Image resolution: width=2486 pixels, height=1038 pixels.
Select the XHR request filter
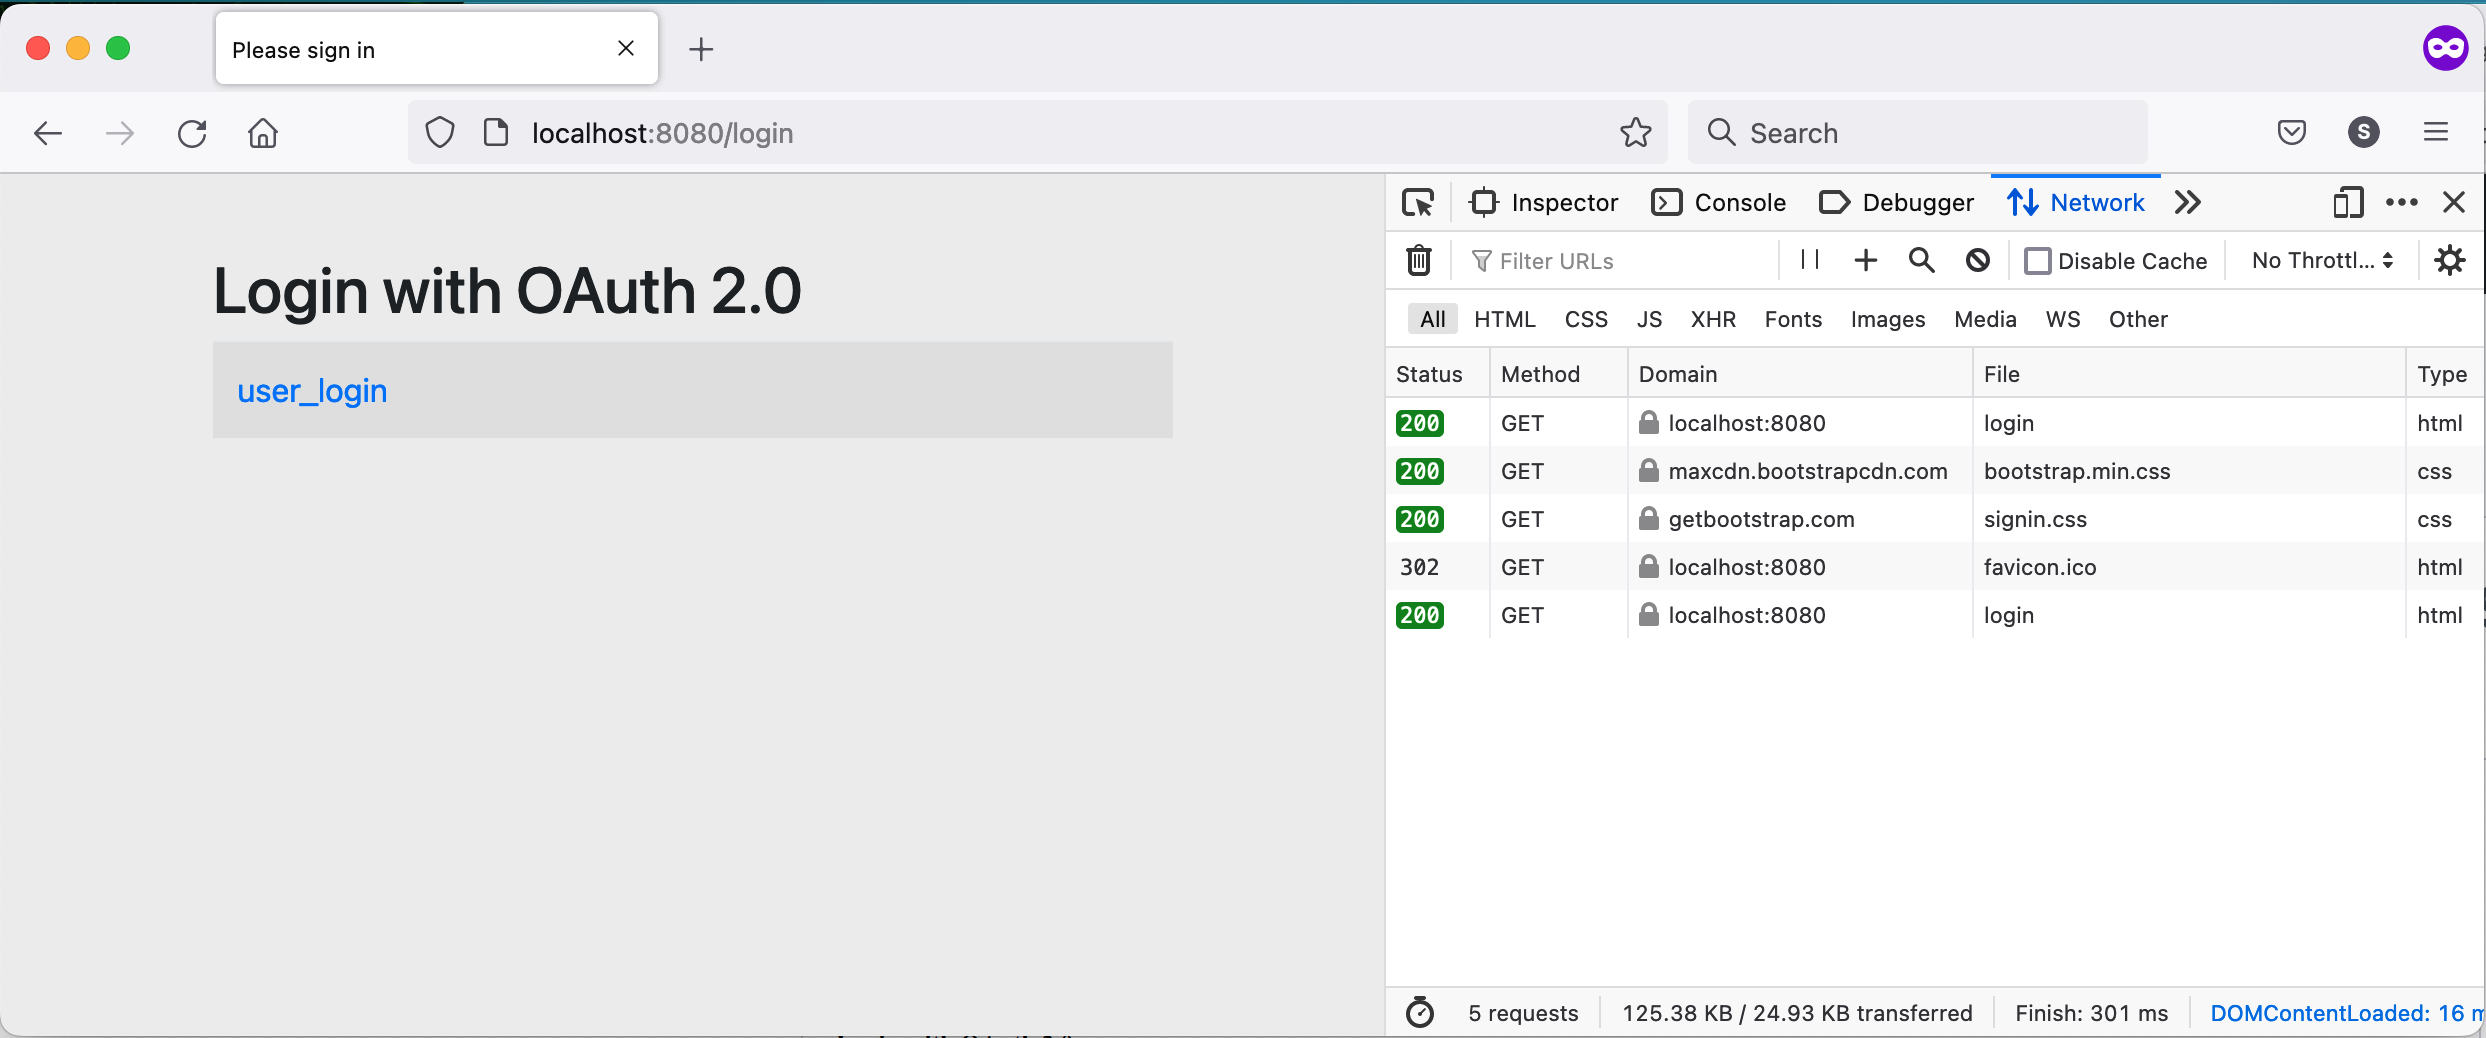pyautogui.click(x=1713, y=319)
